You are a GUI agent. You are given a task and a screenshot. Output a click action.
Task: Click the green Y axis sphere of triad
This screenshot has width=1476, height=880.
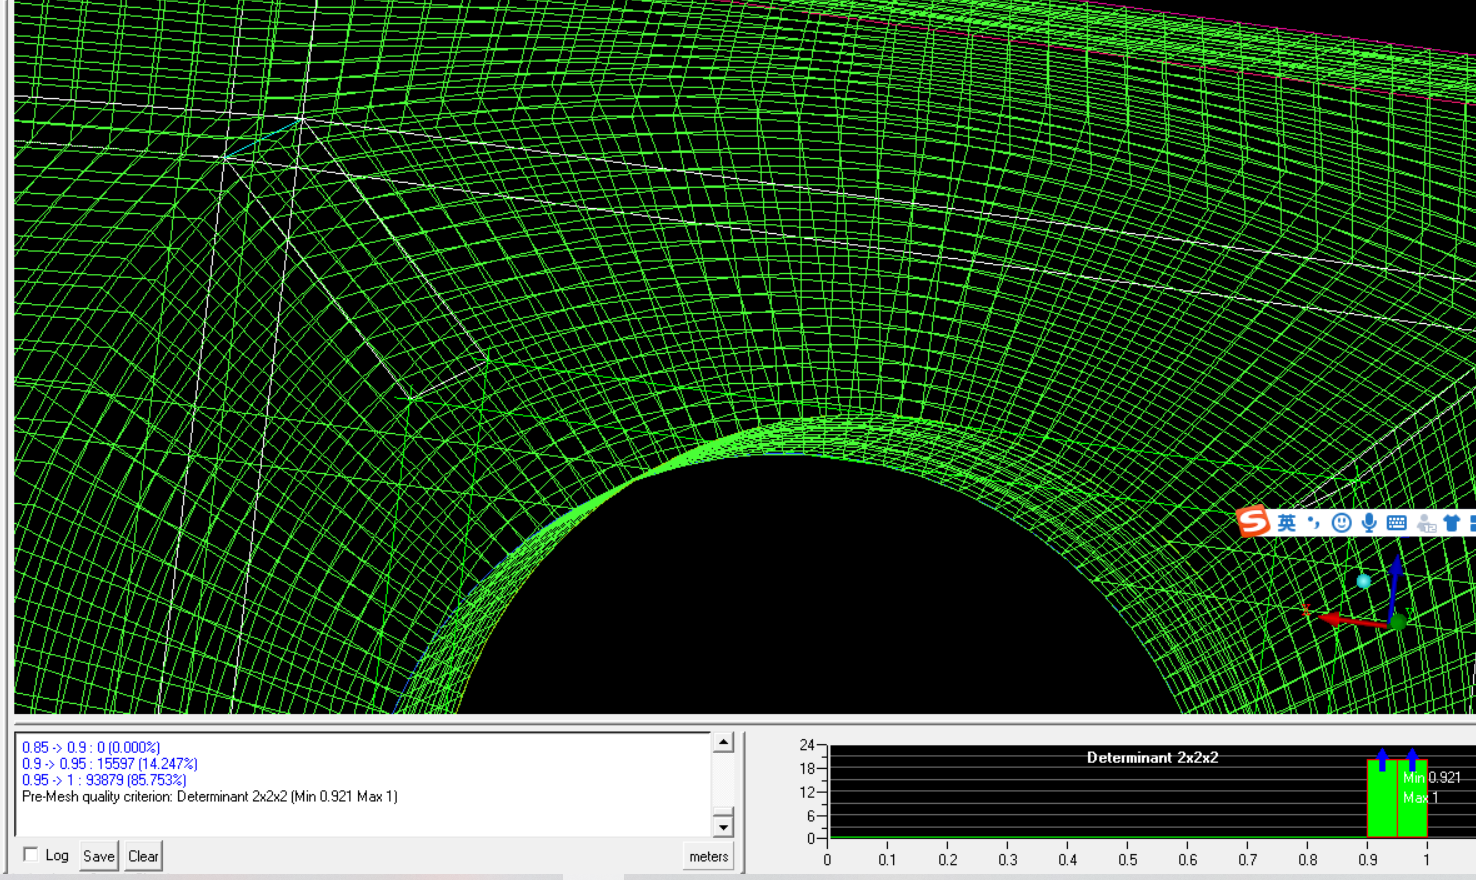tap(1398, 622)
